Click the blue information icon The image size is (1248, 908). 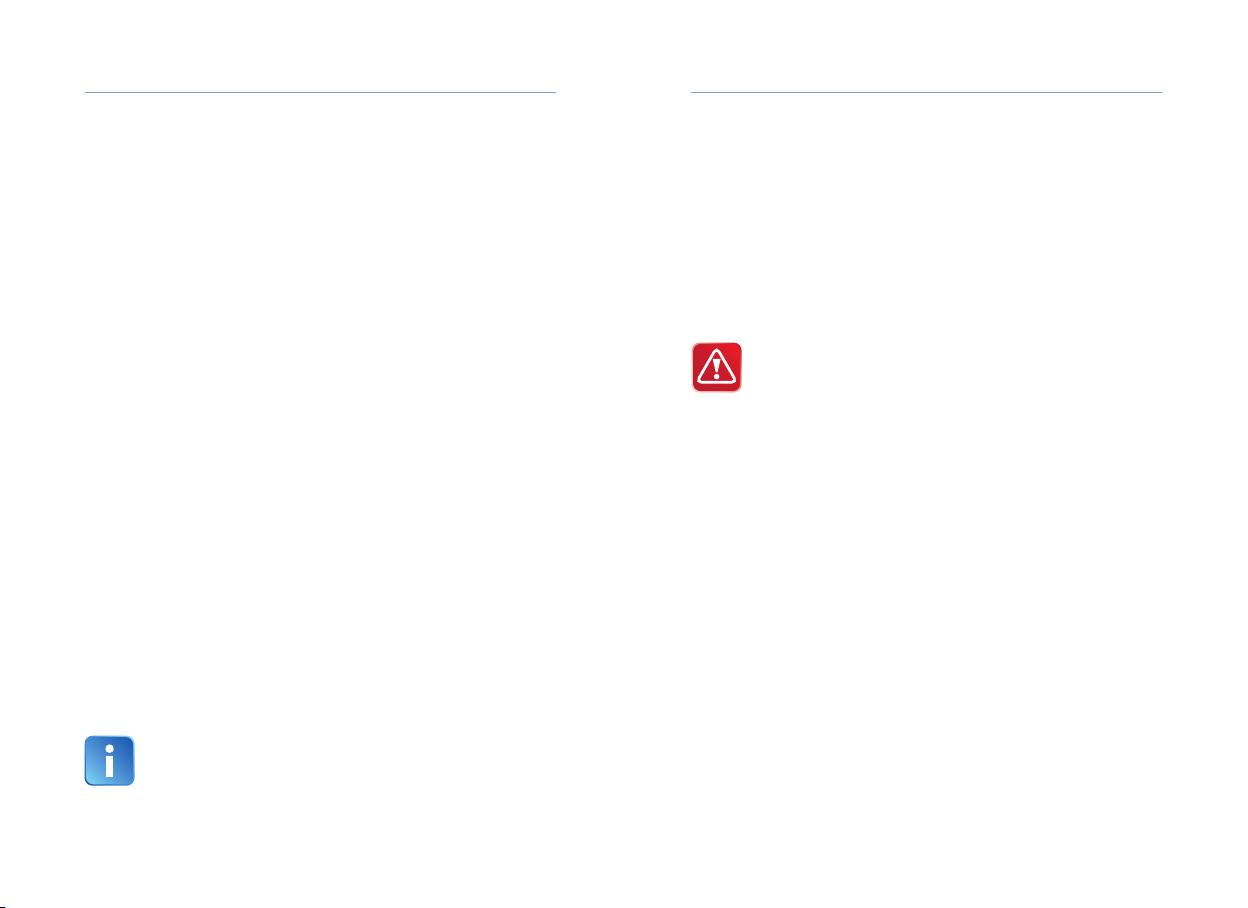pos(109,762)
